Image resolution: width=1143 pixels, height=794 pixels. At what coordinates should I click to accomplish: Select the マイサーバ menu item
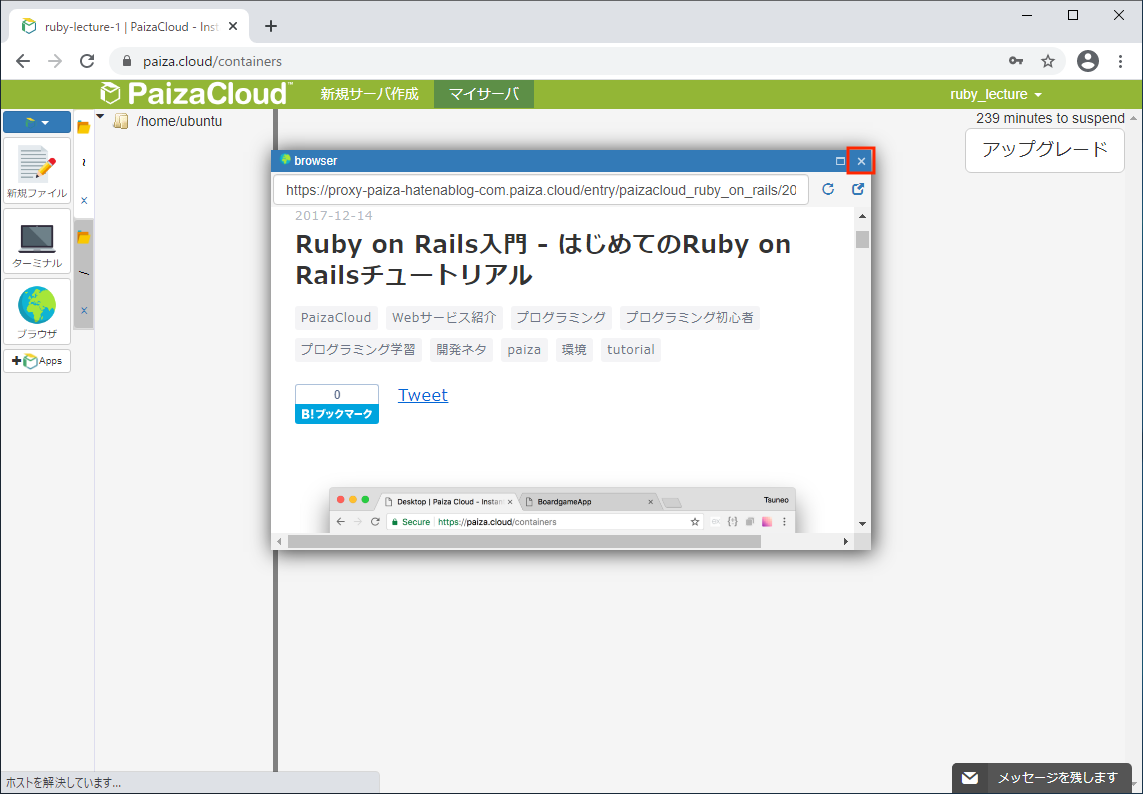[x=484, y=94]
